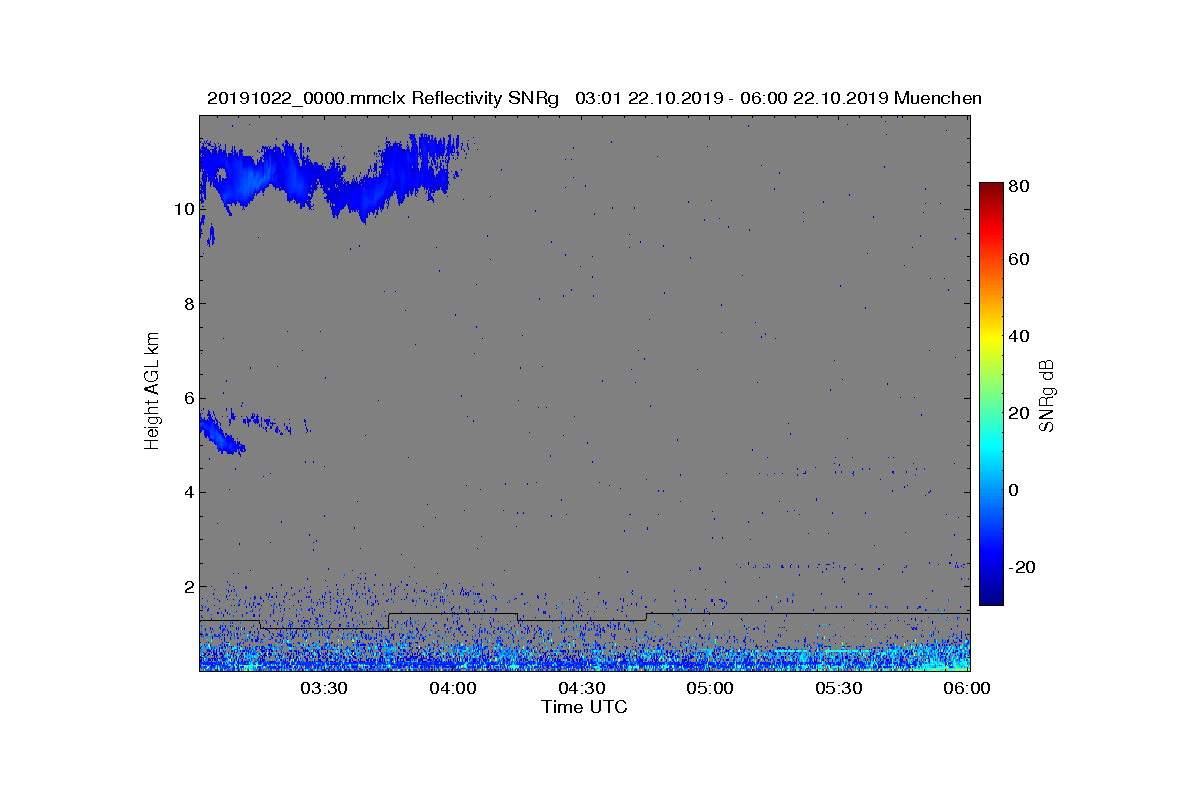The height and width of the screenshot is (800, 1200).
Task: Click the height tick label 4
Action: pyautogui.click(x=188, y=492)
